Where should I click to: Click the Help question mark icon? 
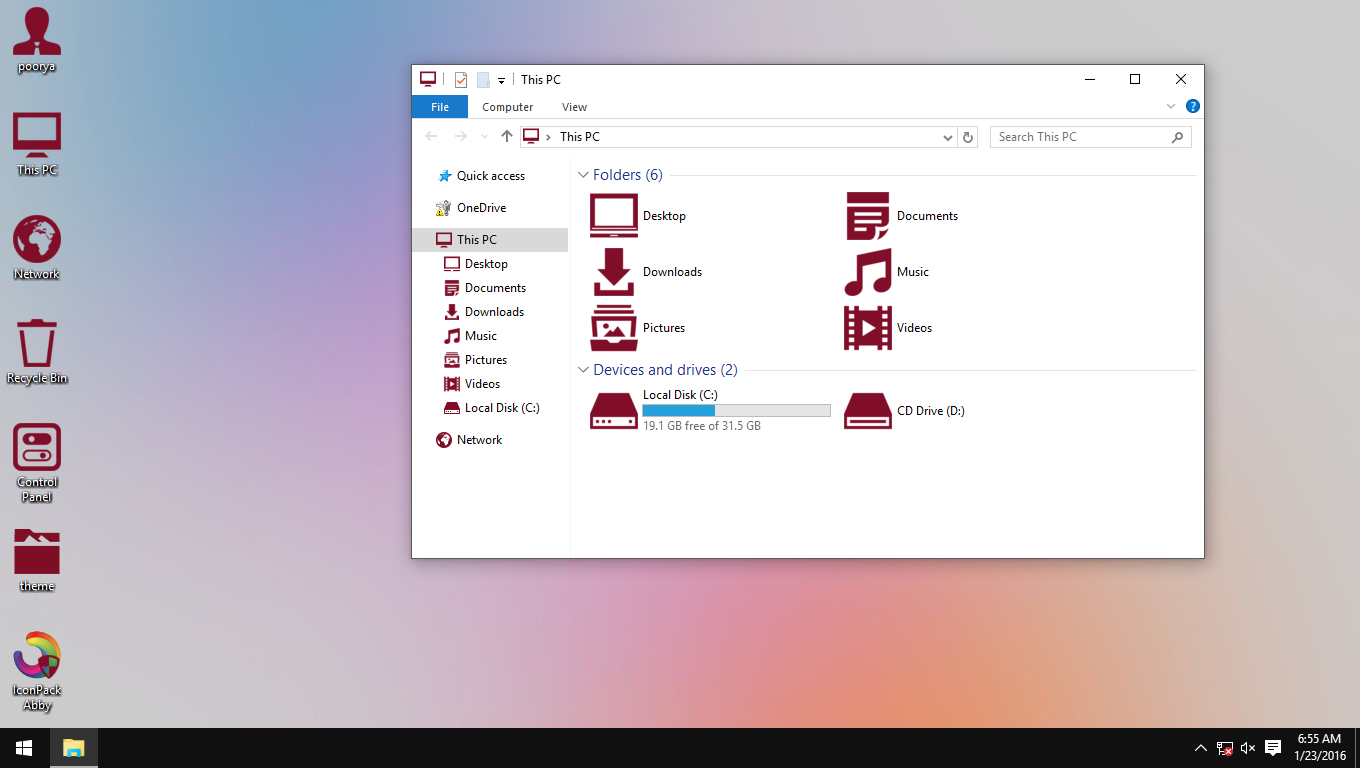(x=1192, y=107)
